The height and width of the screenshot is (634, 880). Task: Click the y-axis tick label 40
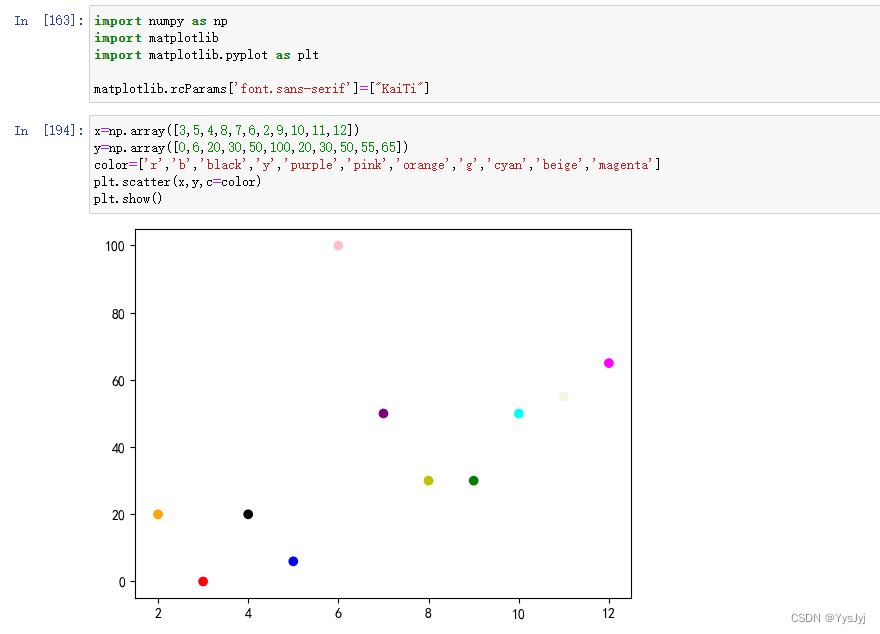[x=118, y=448]
